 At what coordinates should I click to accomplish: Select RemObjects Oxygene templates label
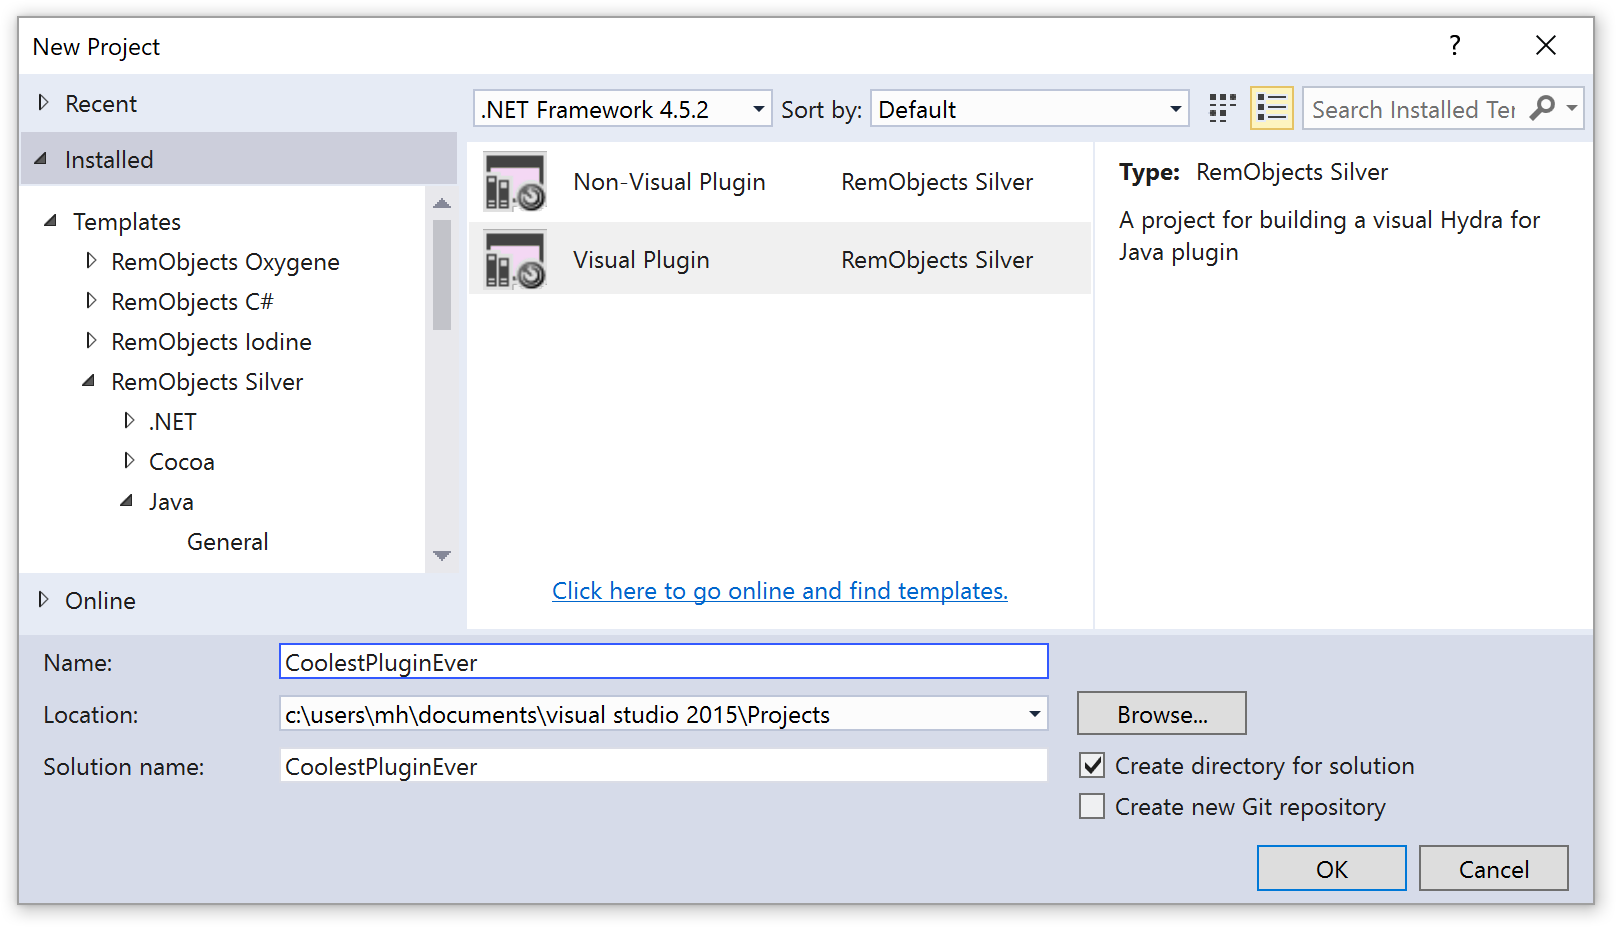tap(225, 262)
